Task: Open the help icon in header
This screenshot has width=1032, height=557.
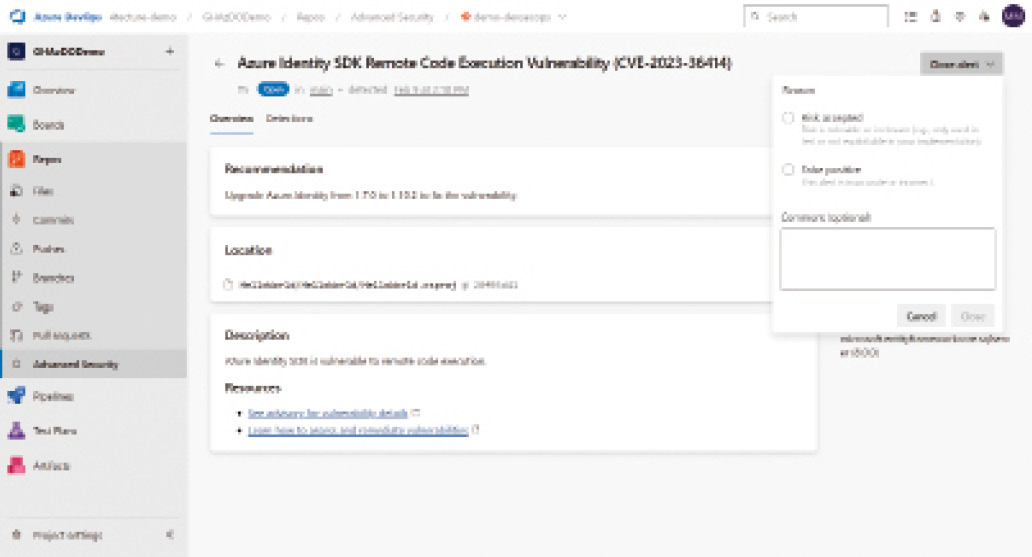Action: tap(960, 16)
